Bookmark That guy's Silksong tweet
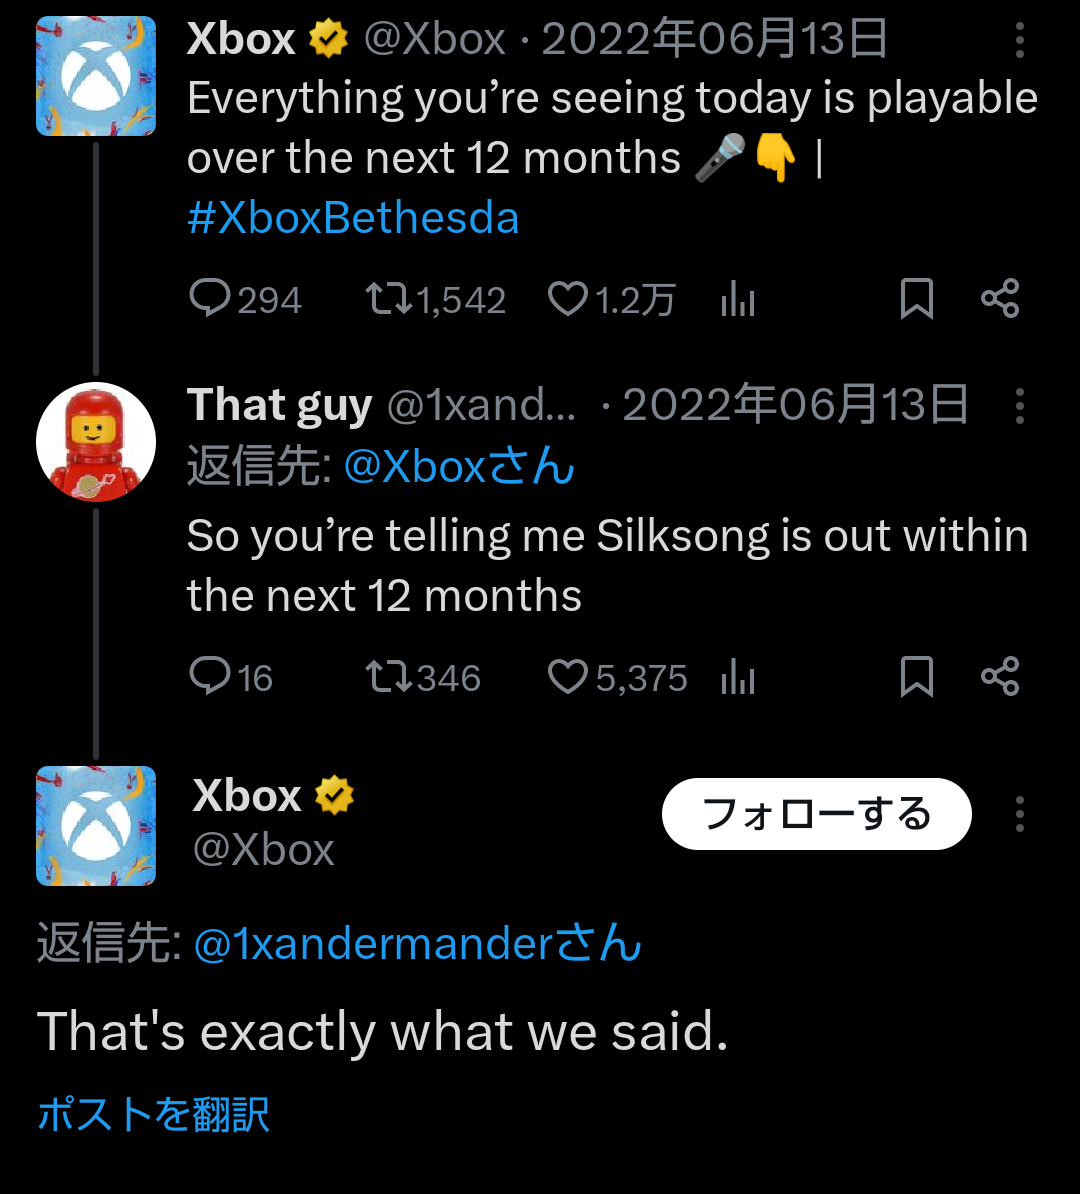Image resolution: width=1080 pixels, height=1194 pixels. [x=916, y=677]
